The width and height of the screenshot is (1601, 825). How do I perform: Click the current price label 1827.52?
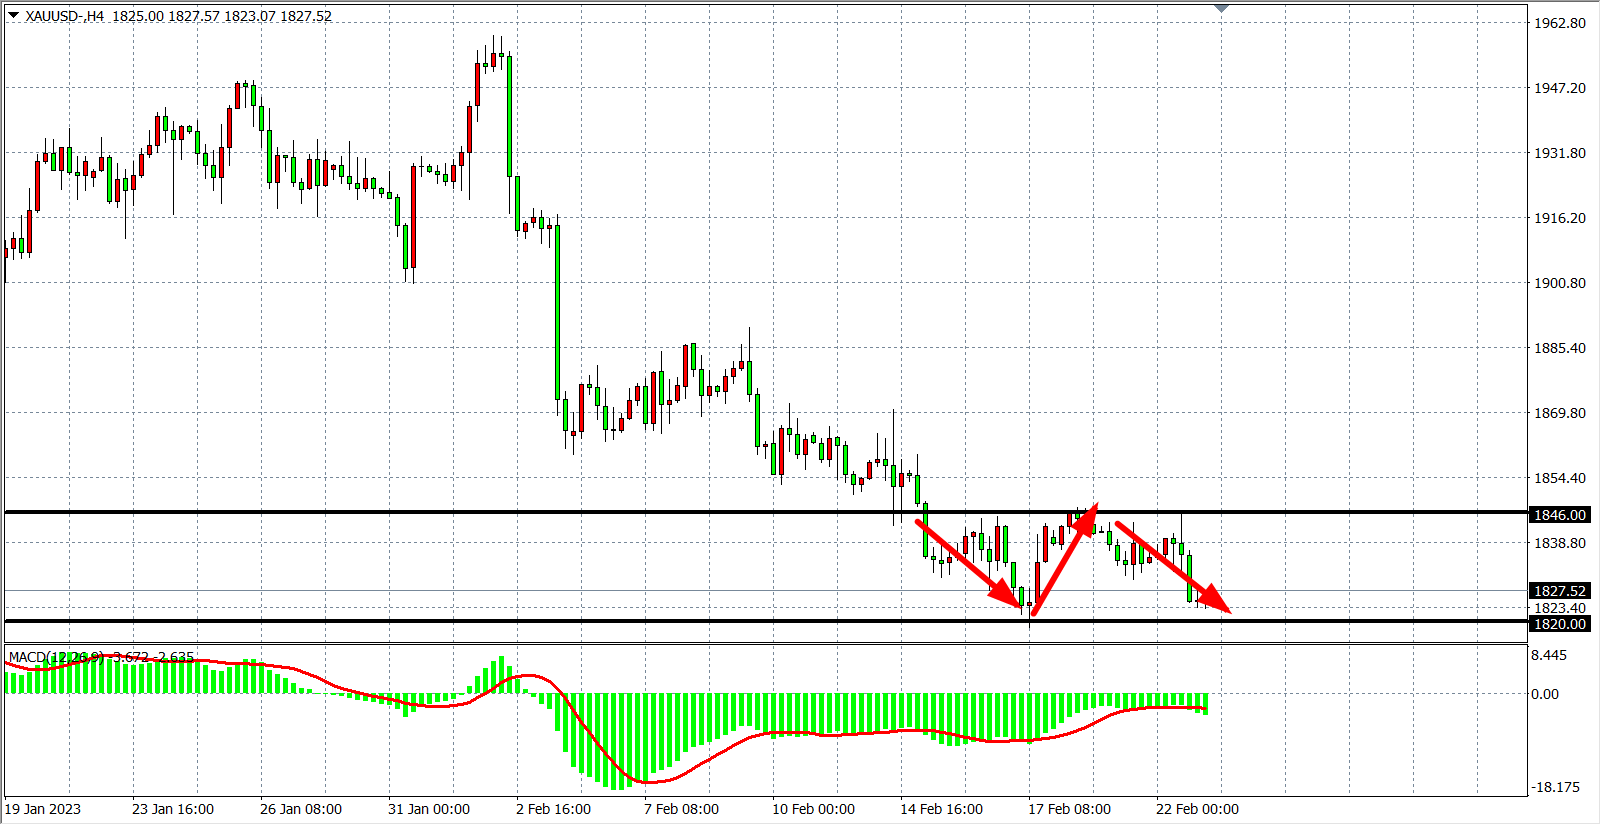(1559, 591)
